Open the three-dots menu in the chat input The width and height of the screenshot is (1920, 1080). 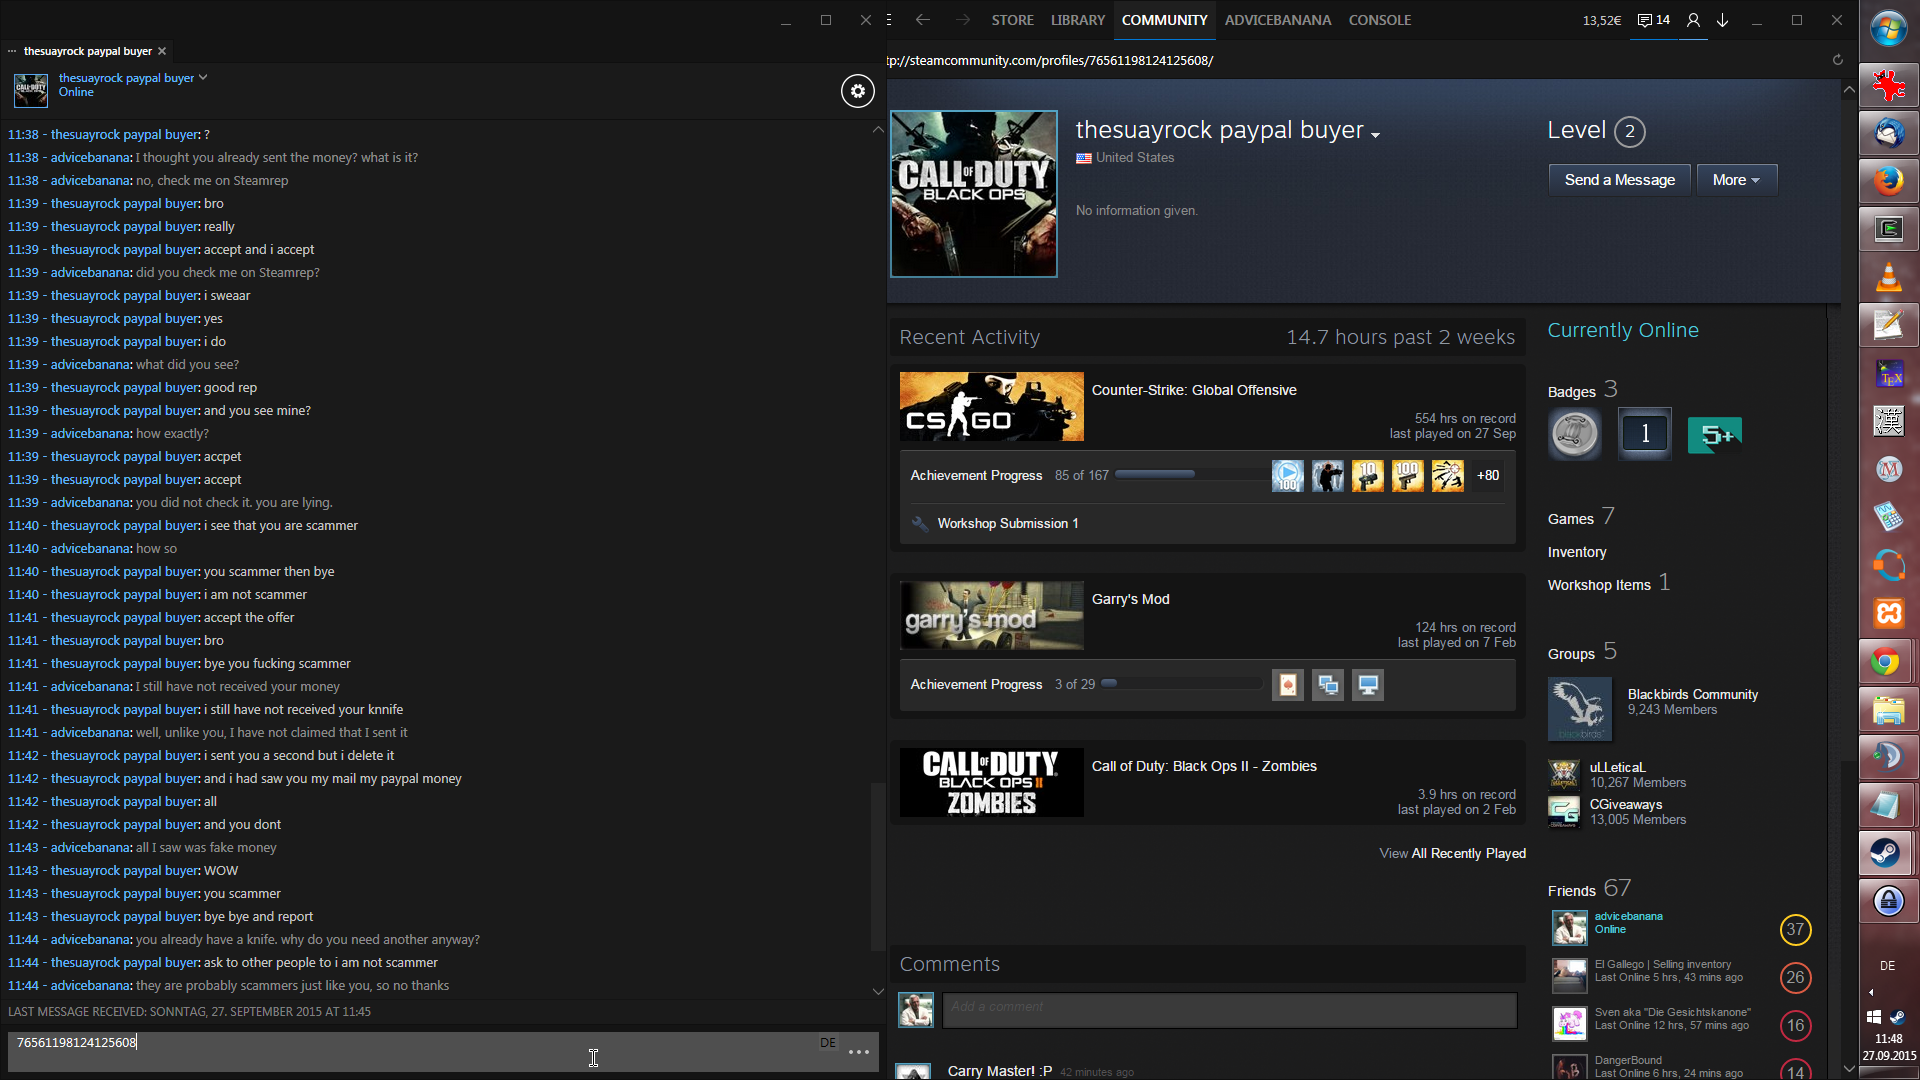[858, 1052]
